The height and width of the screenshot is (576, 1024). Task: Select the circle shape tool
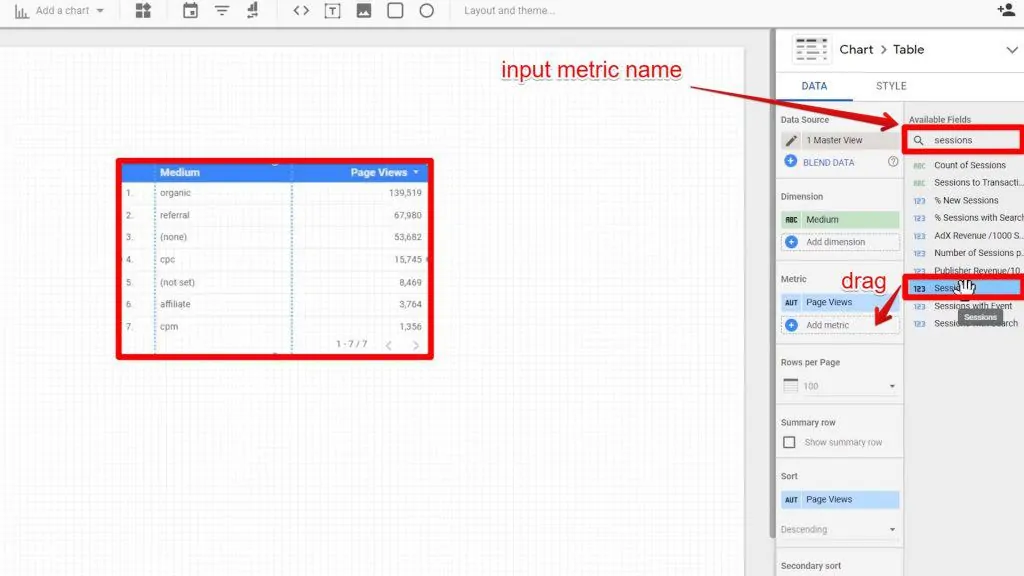point(427,11)
